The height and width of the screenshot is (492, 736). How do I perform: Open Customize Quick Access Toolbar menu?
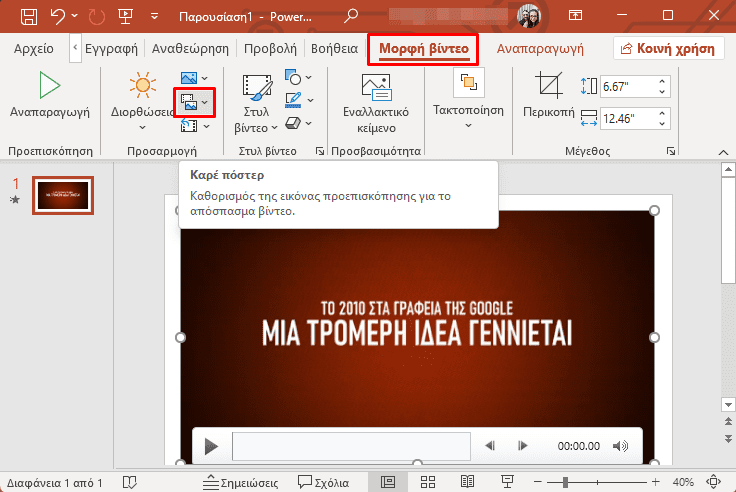(x=154, y=17)
